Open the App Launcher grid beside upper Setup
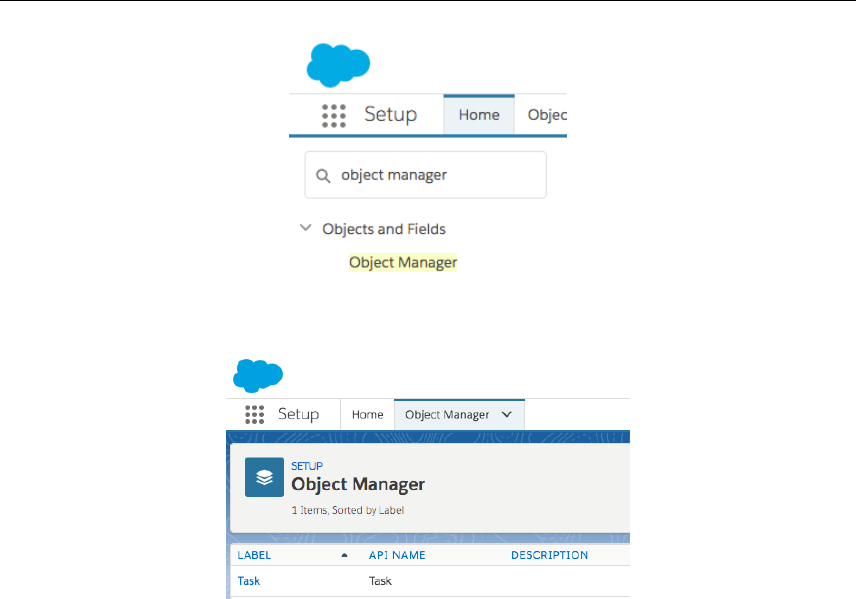Screen dimensions: 856x599 tap(334, 116)
